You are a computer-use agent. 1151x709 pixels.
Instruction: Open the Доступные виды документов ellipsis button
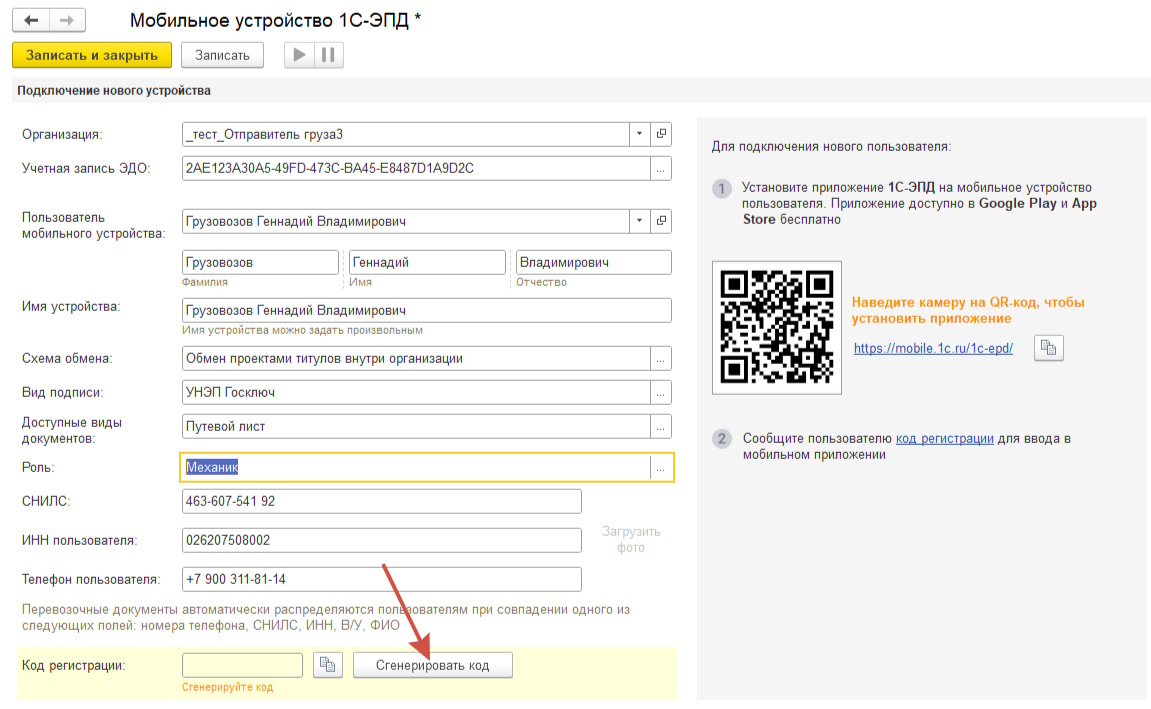click(661, 426)
